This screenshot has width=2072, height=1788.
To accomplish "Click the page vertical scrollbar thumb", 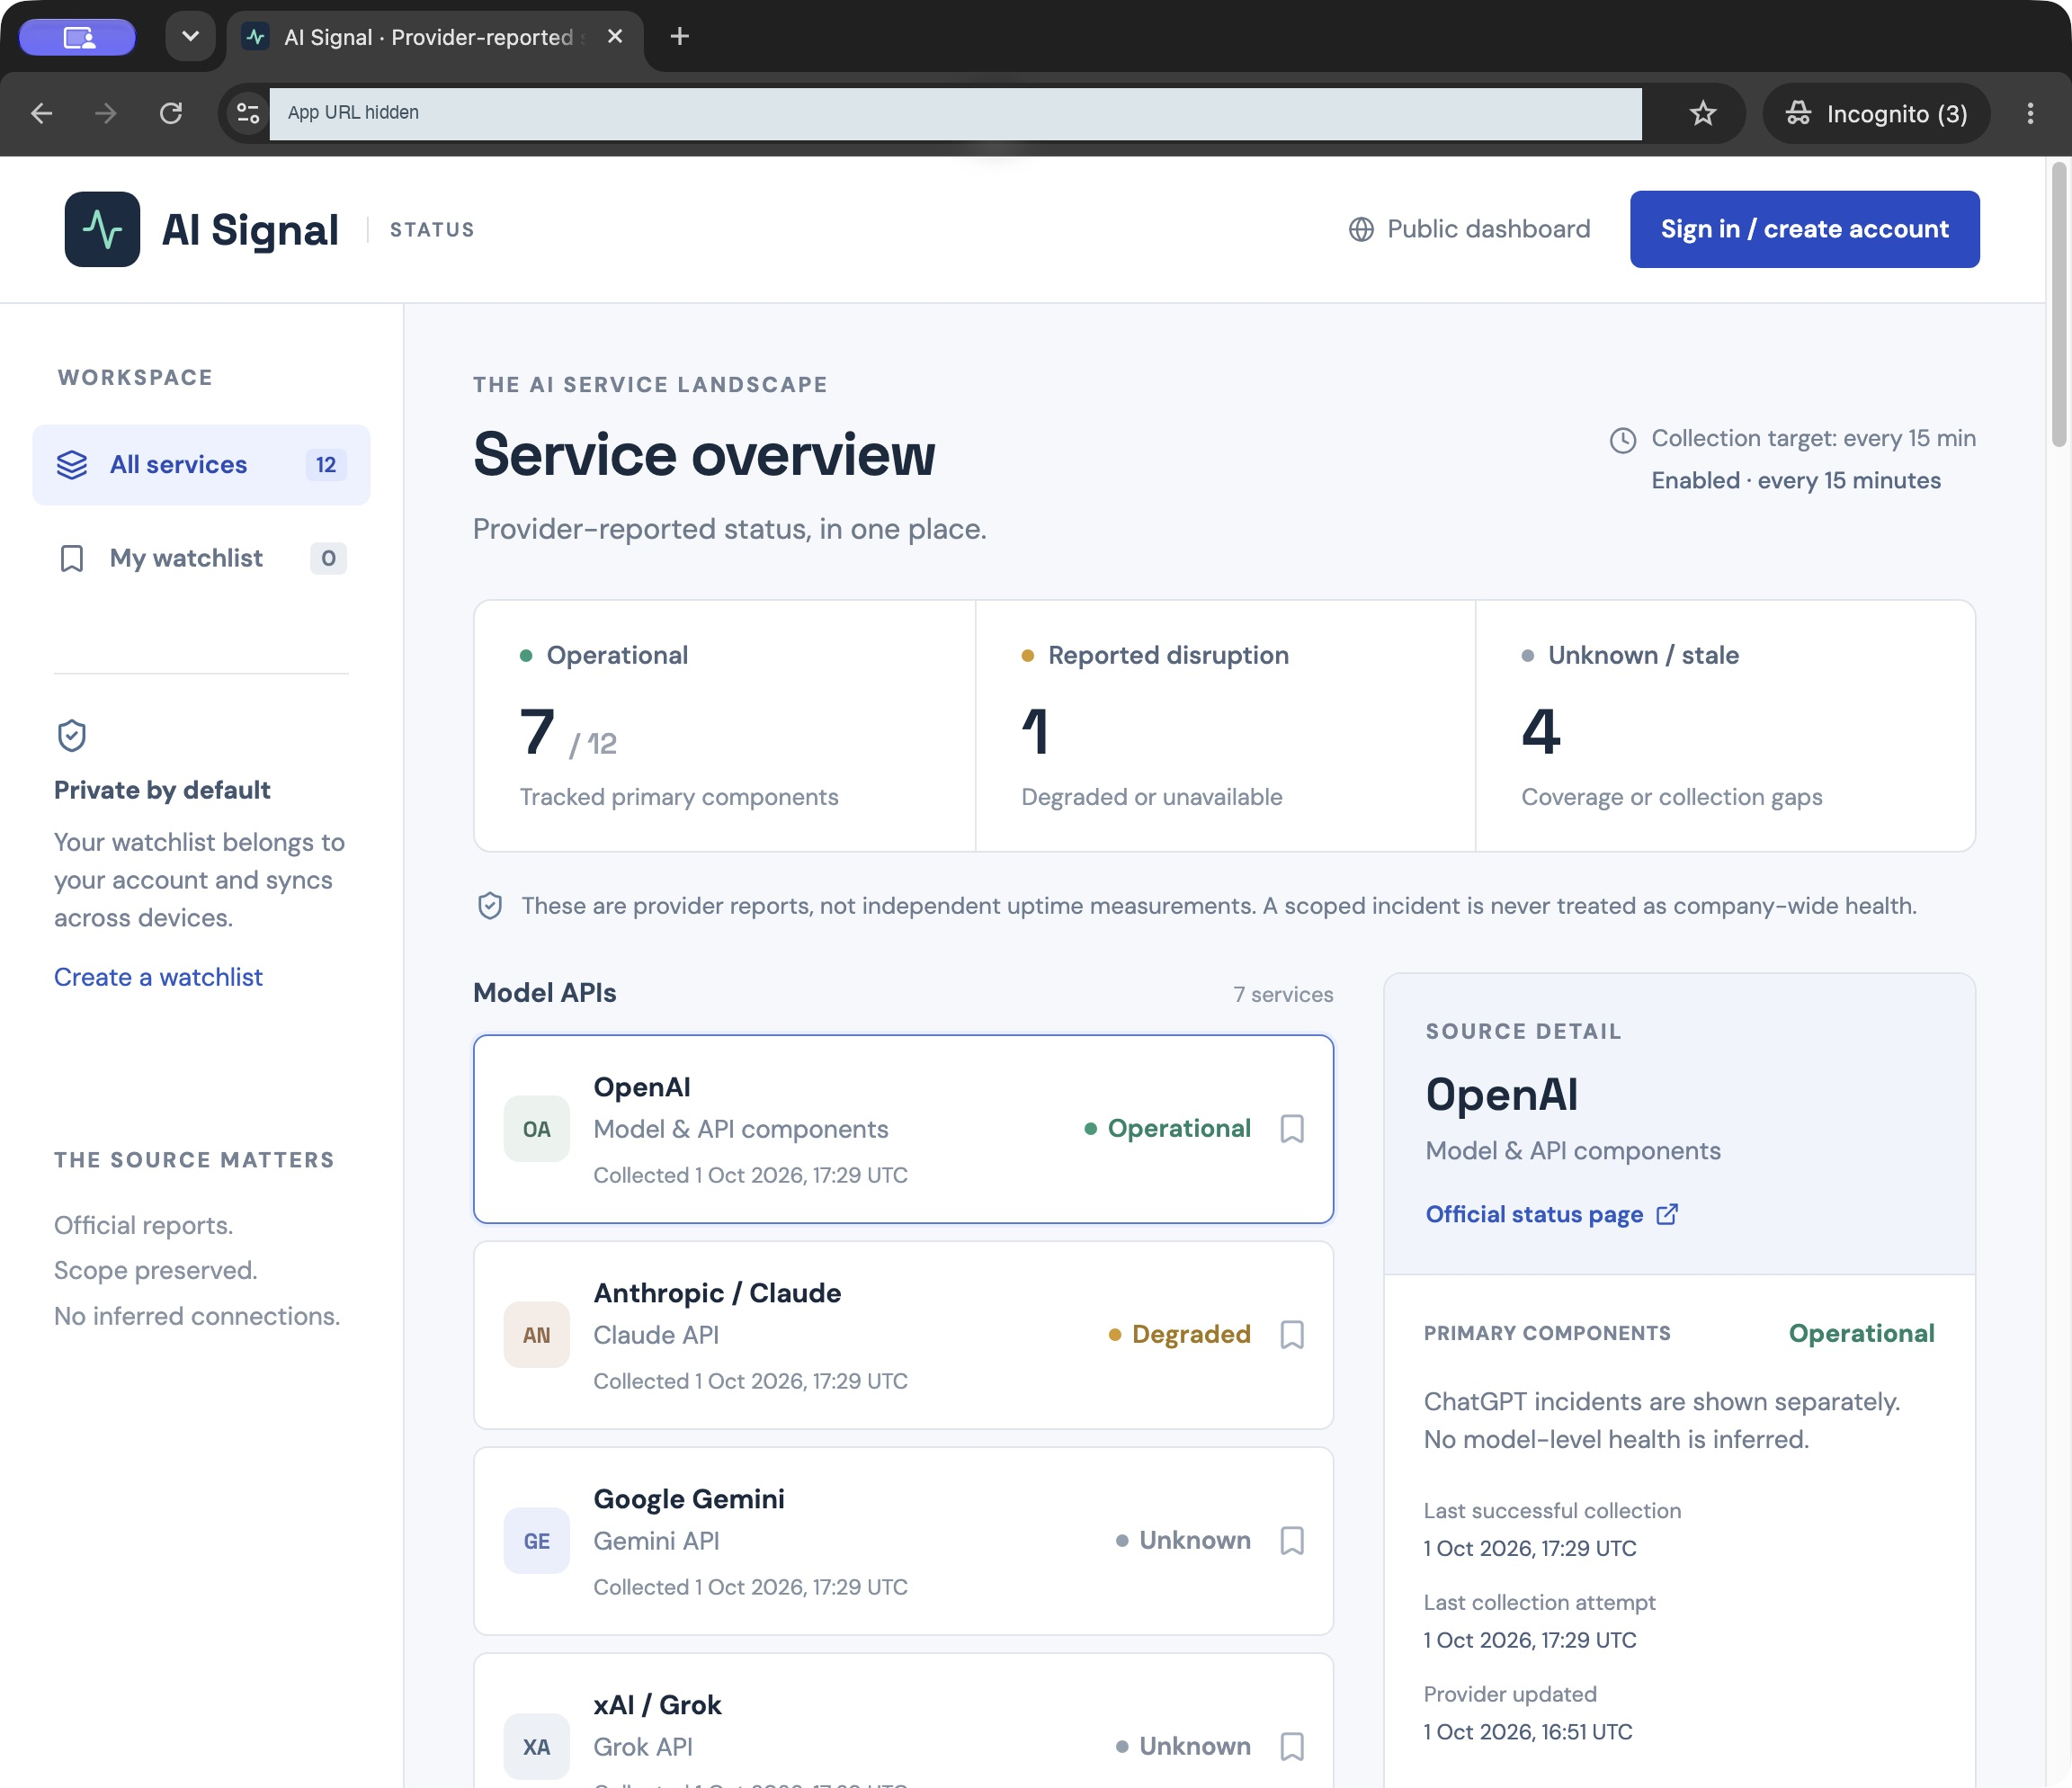I will (x=2059, y=303).
